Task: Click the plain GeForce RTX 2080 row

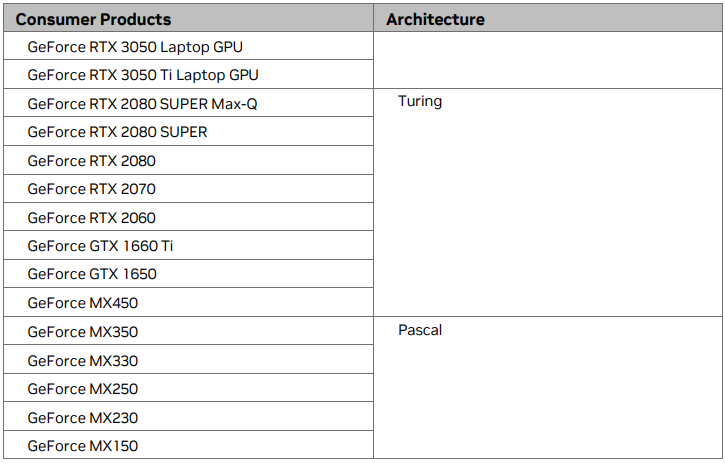Action: 92,161
